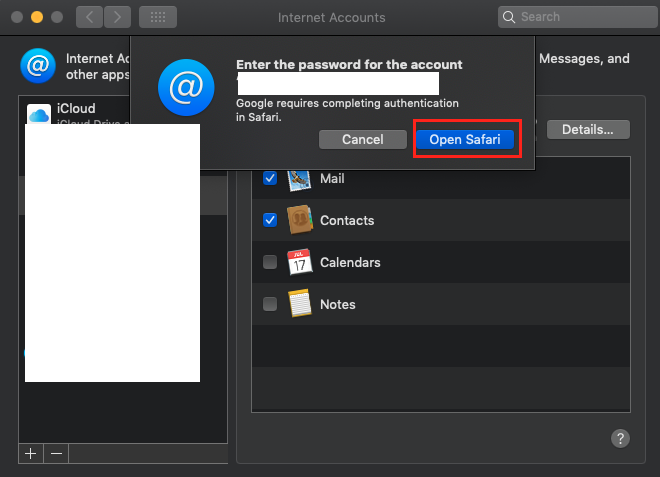Show all preferences grid button
Screen dimensions: 660x477
158,17
